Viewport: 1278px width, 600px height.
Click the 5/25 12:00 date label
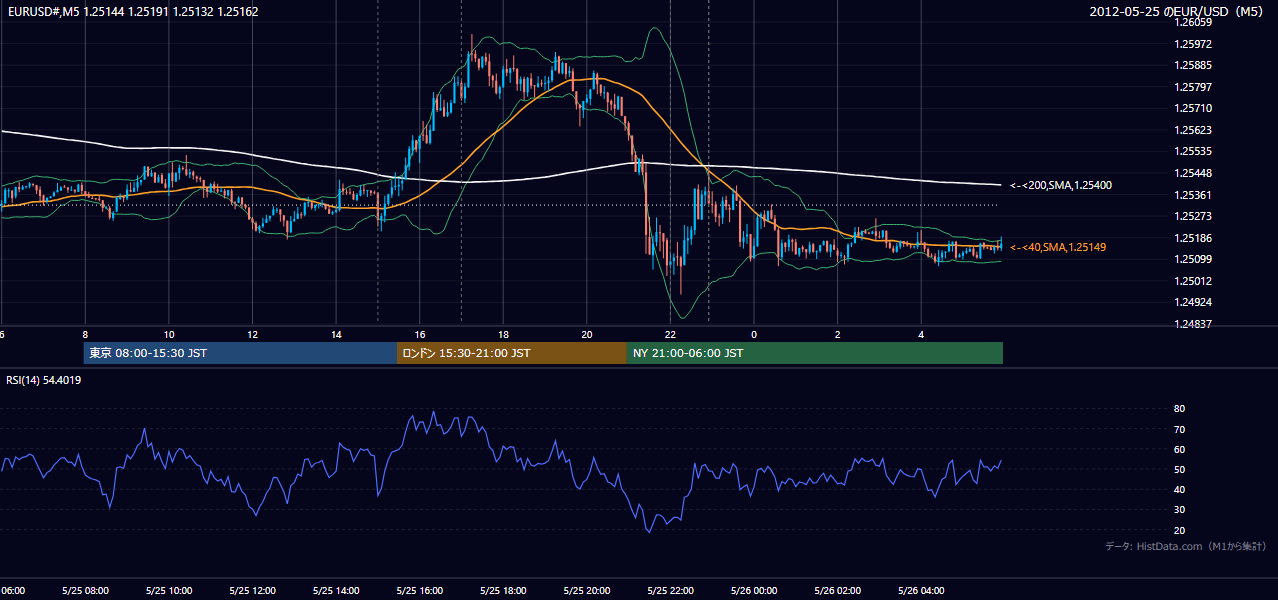252,591
